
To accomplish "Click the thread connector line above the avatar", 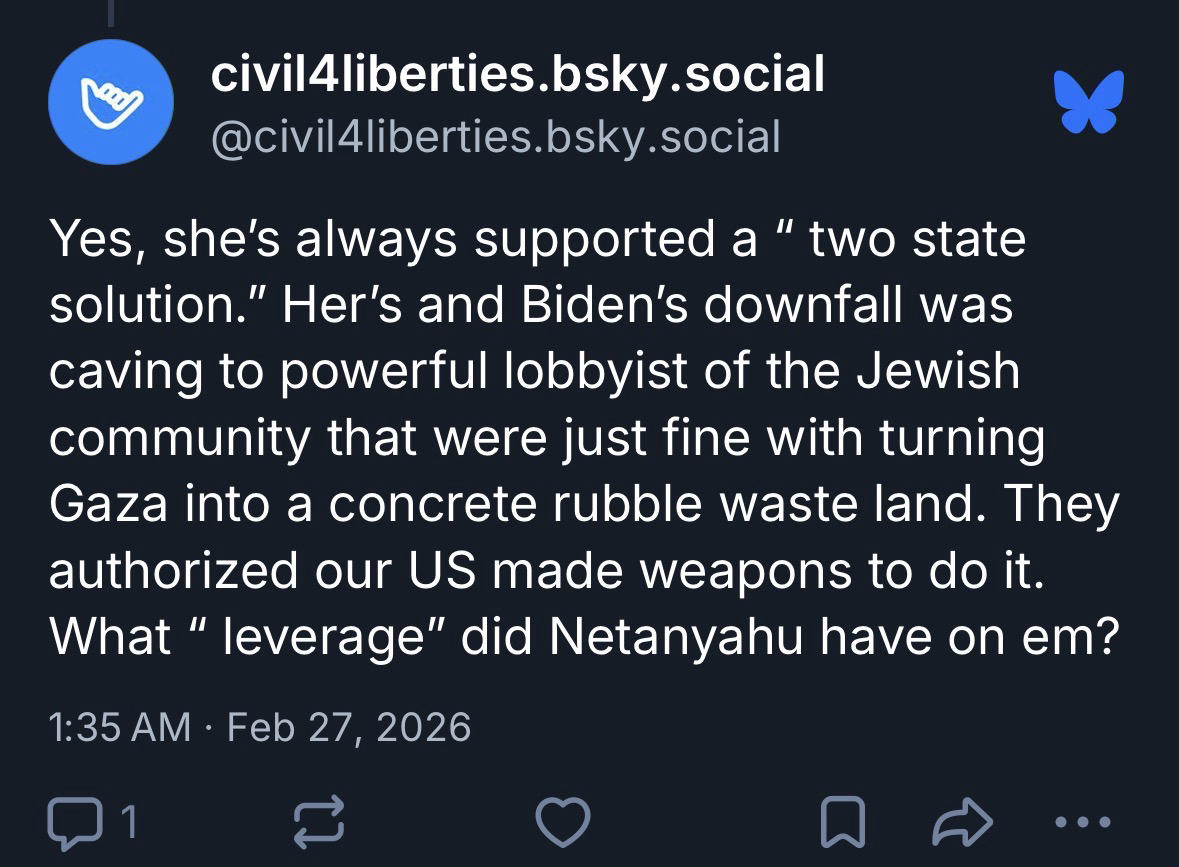I will point(112,12).
